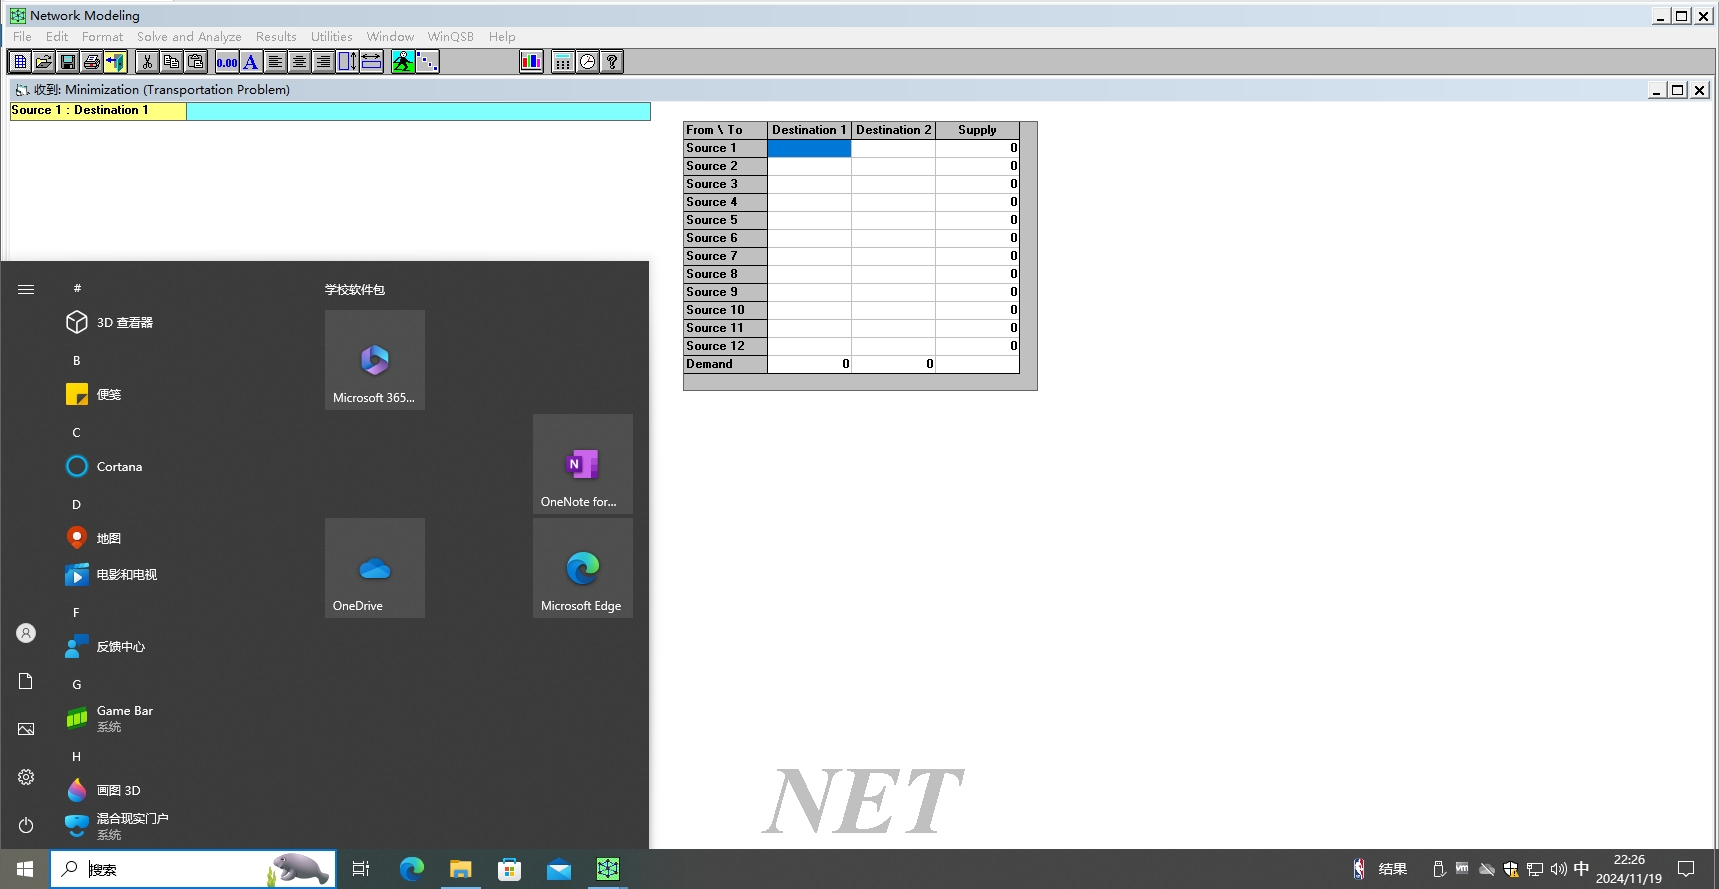Click the New Problem toolbar icon
The width and height of the screenshot is (1719, 889).
(x=19, y=62)
